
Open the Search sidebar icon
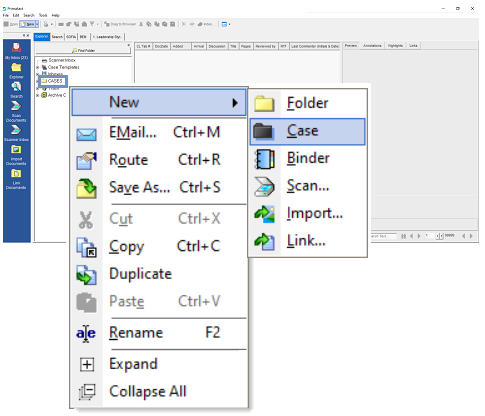16,90
